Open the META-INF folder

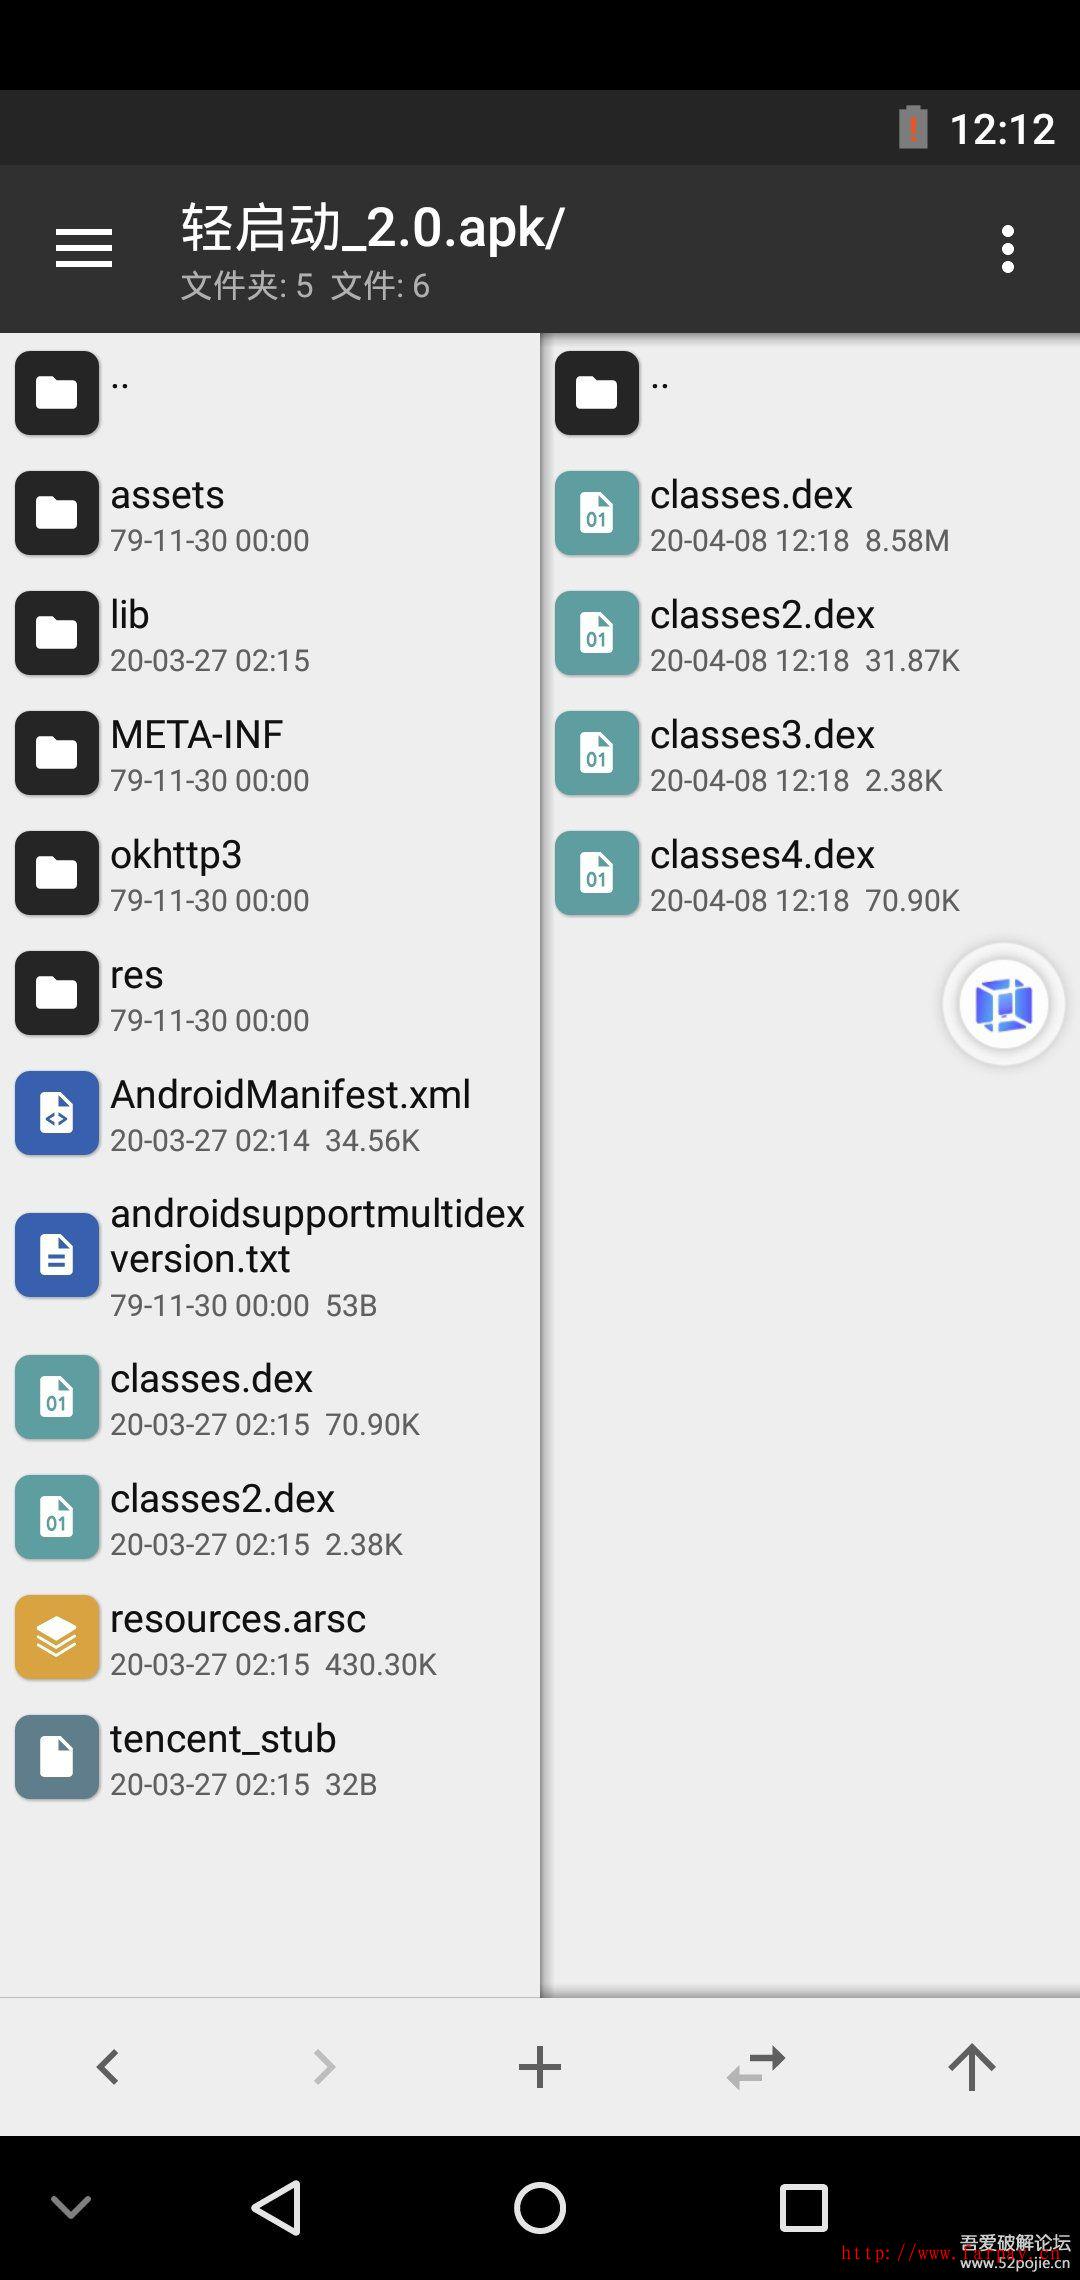click(197, 753)
